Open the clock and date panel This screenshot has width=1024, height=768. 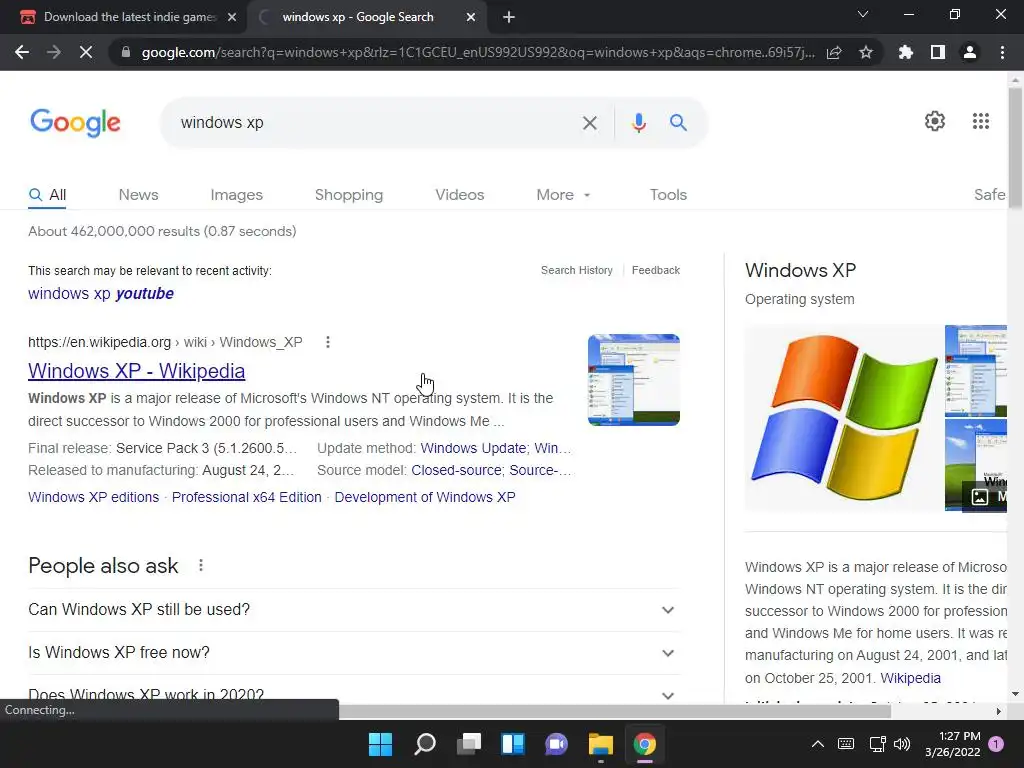click(x=953, y=744)
